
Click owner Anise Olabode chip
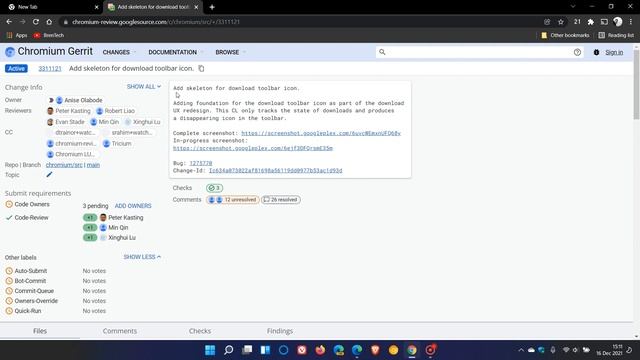tap(79, 100)
